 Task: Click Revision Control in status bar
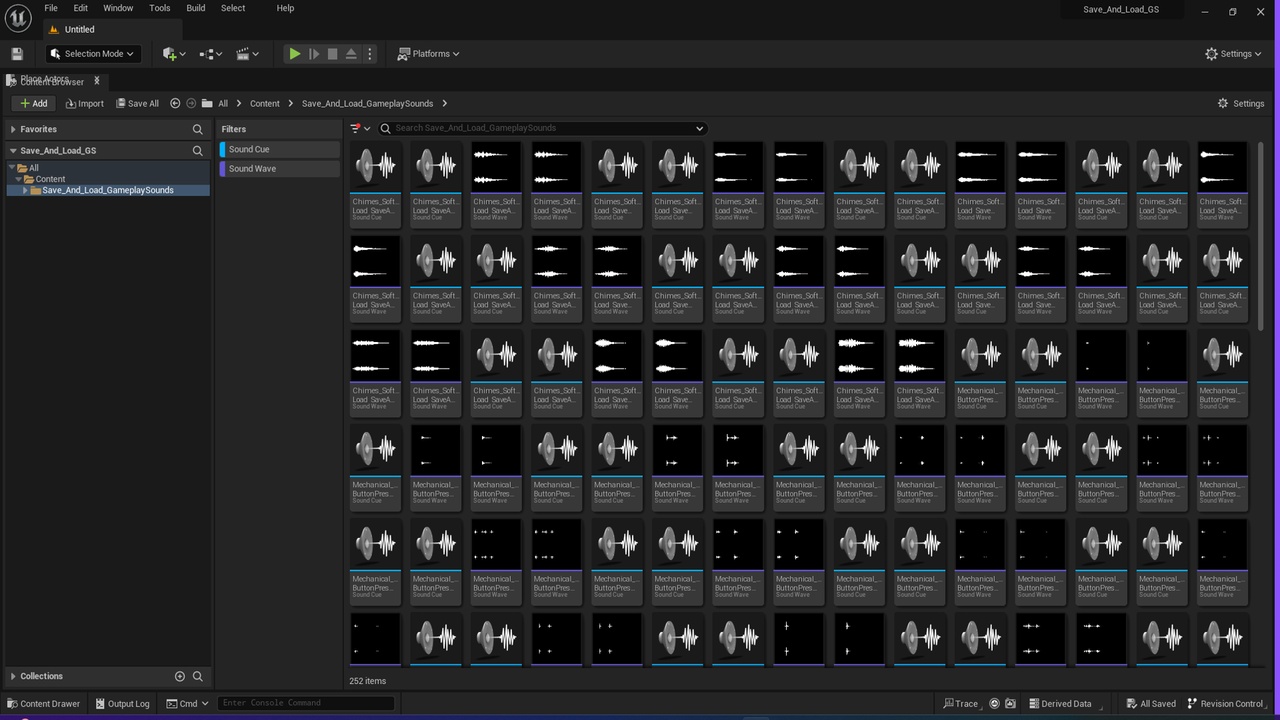click(x=1225, y=703)
